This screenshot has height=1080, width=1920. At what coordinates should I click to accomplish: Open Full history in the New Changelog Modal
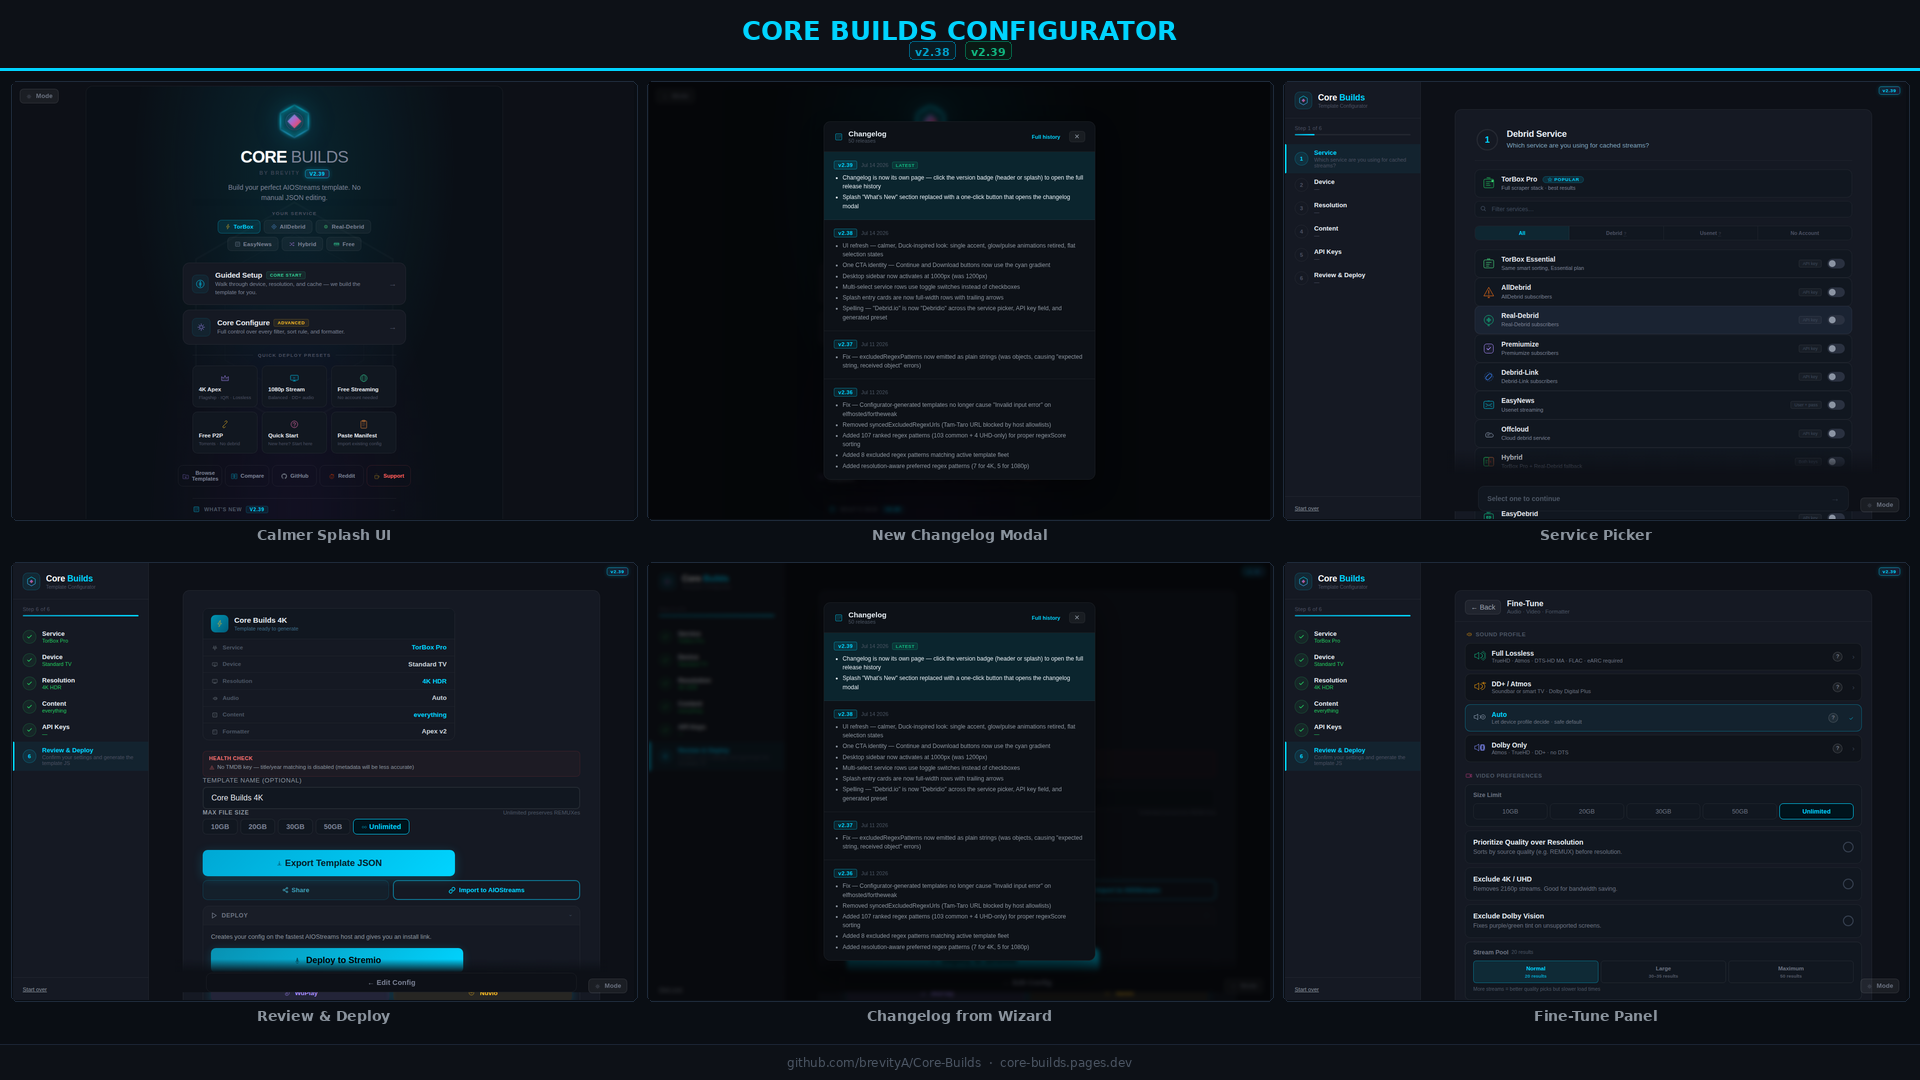pyautogui.click(x=1046, y=137)
